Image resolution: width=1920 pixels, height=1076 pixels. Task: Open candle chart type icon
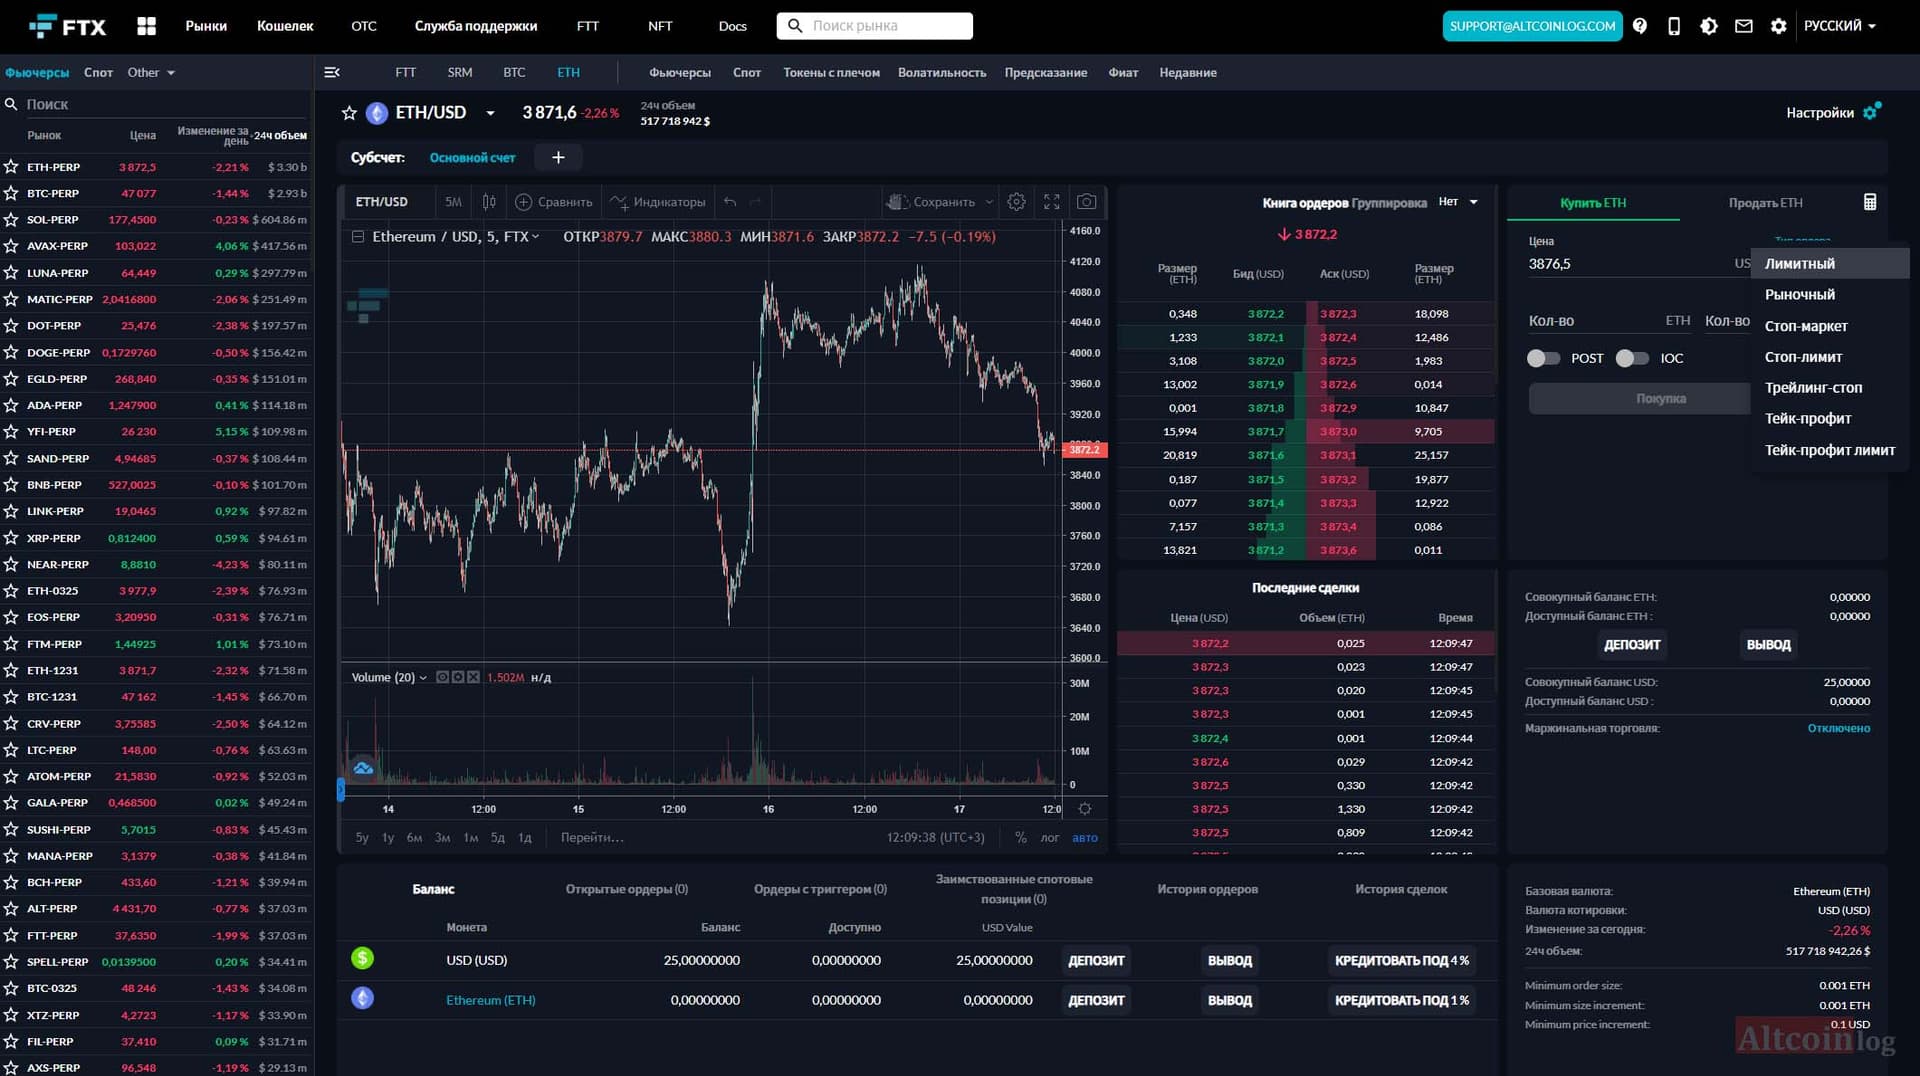[x=489, y=202]
